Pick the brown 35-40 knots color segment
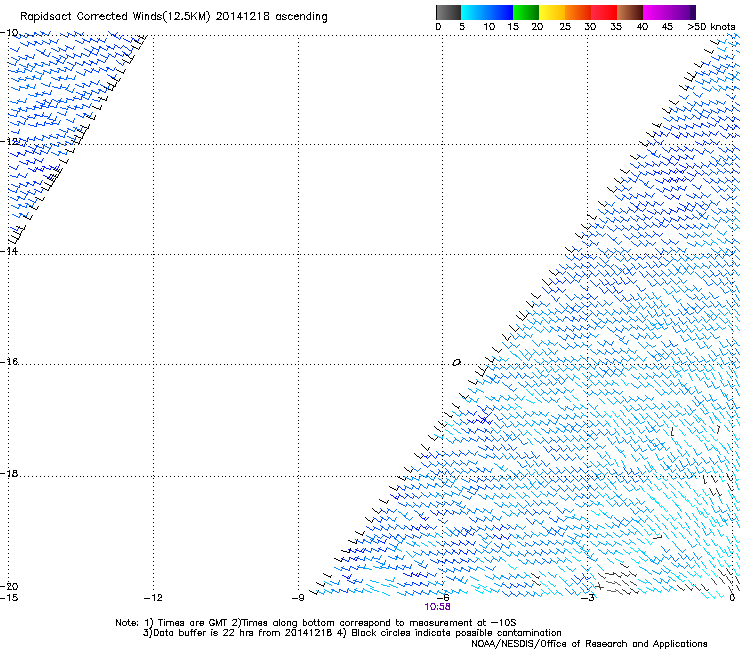Screen dimensions: 740x650 pos(630,12)
